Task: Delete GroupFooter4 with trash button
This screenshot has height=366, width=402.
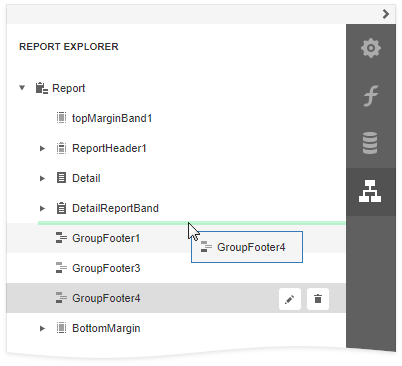Action: (x=318, y=299)
